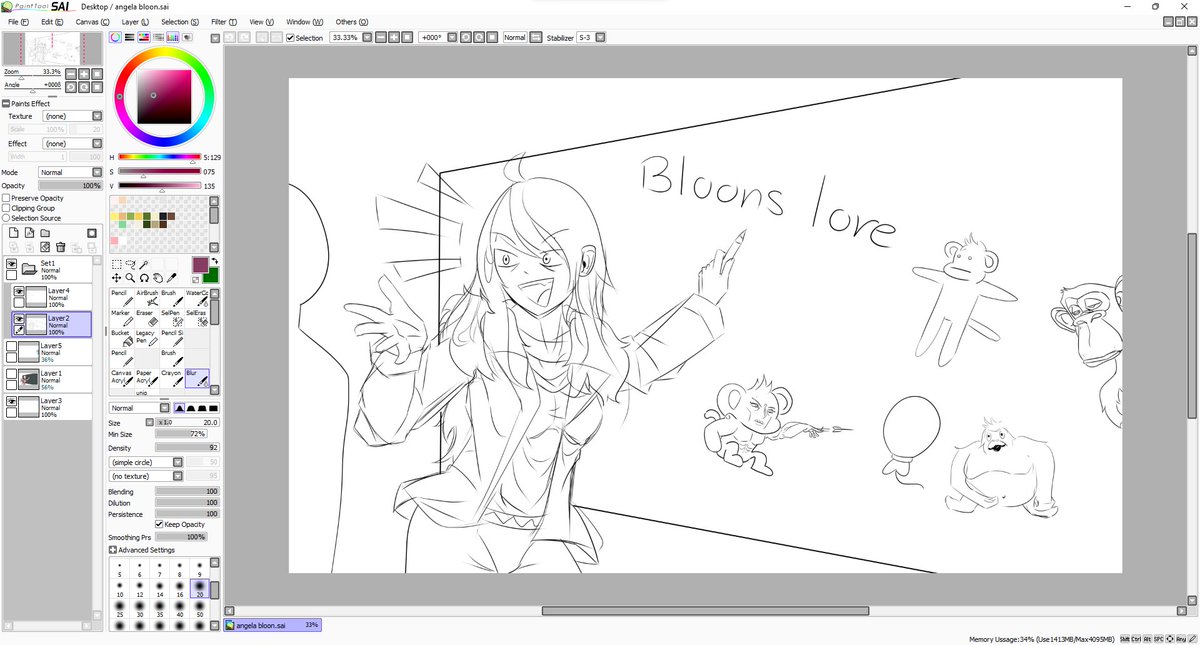
Task: Select the Zoom magnifier tool
Action: click(131, 278)
